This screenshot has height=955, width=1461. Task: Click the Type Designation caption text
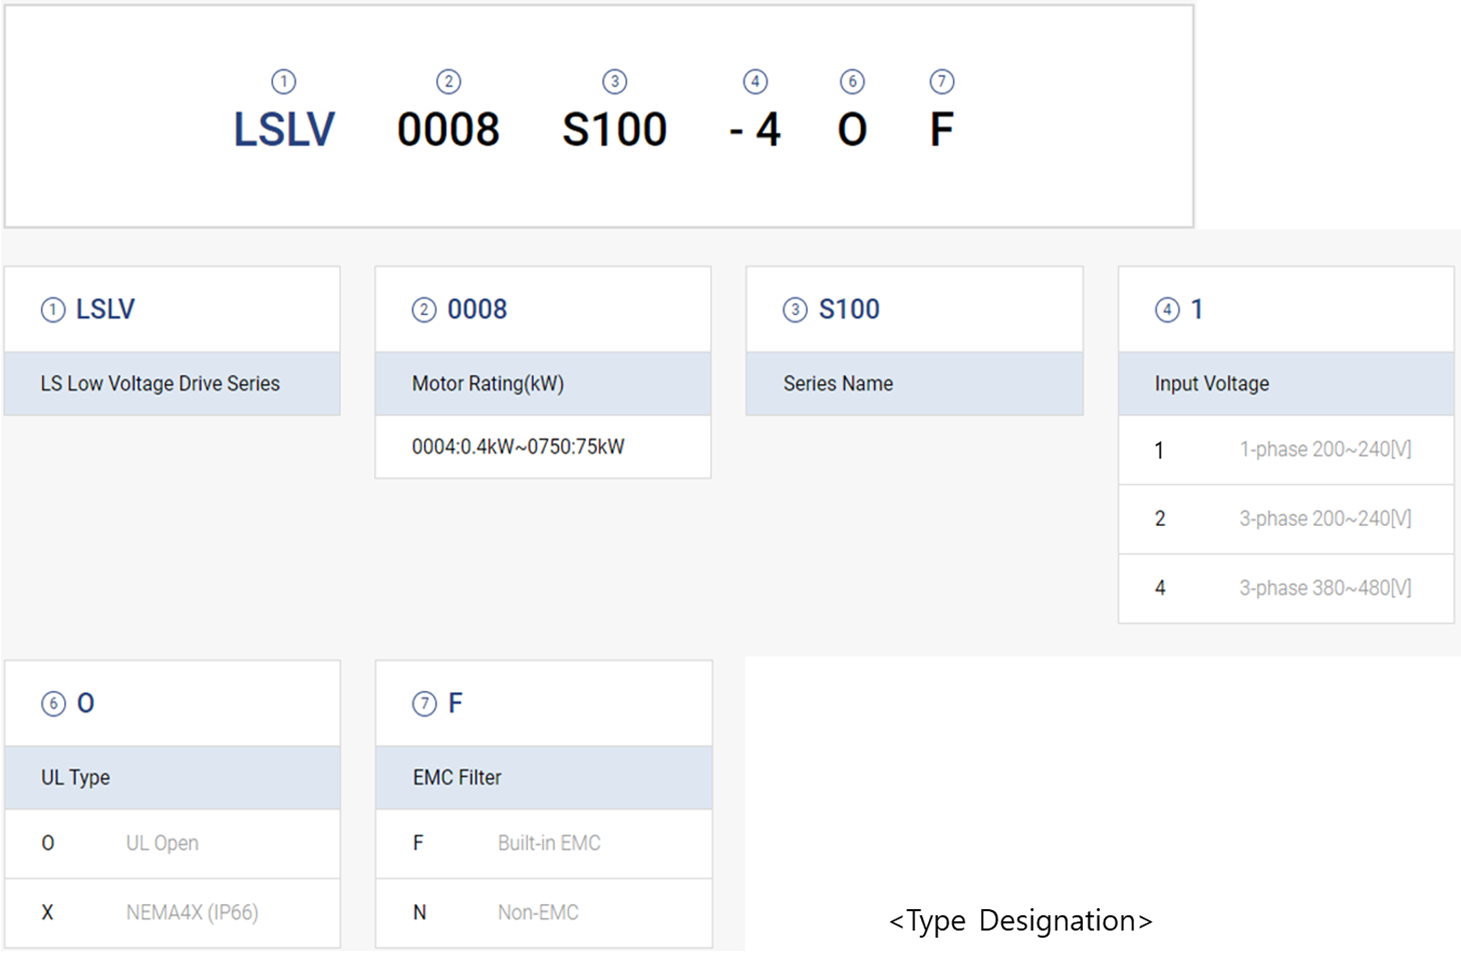[1020, 920]
